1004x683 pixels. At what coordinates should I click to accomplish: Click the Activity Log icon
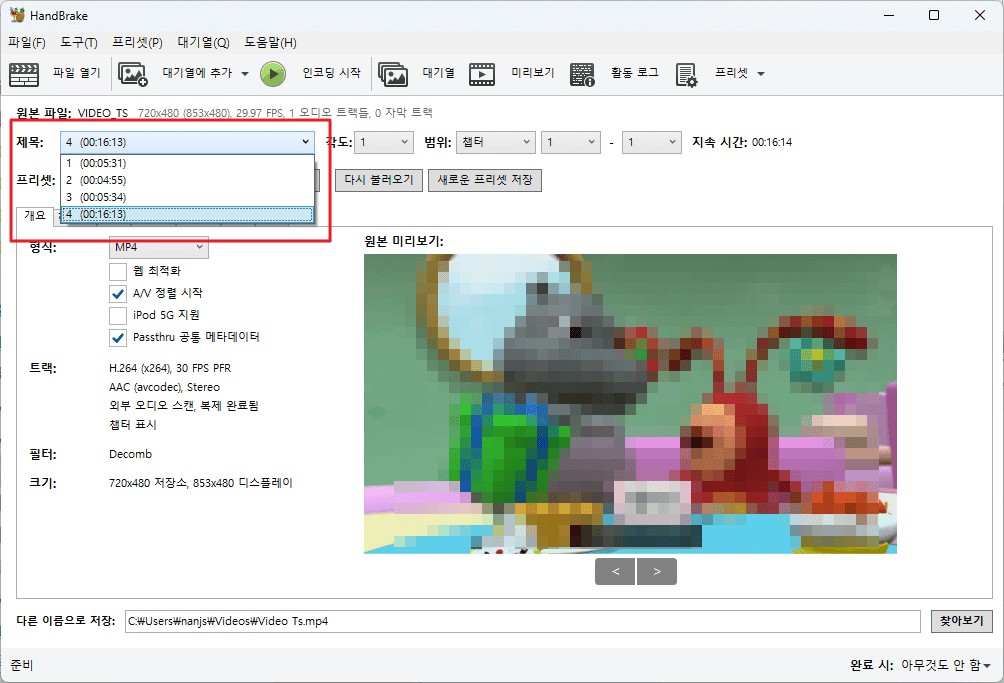582,74
